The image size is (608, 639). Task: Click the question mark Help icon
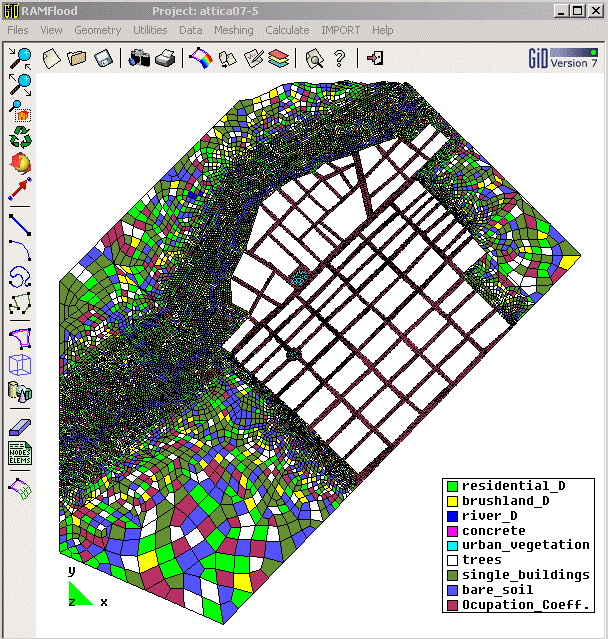(x=339, y=59)
